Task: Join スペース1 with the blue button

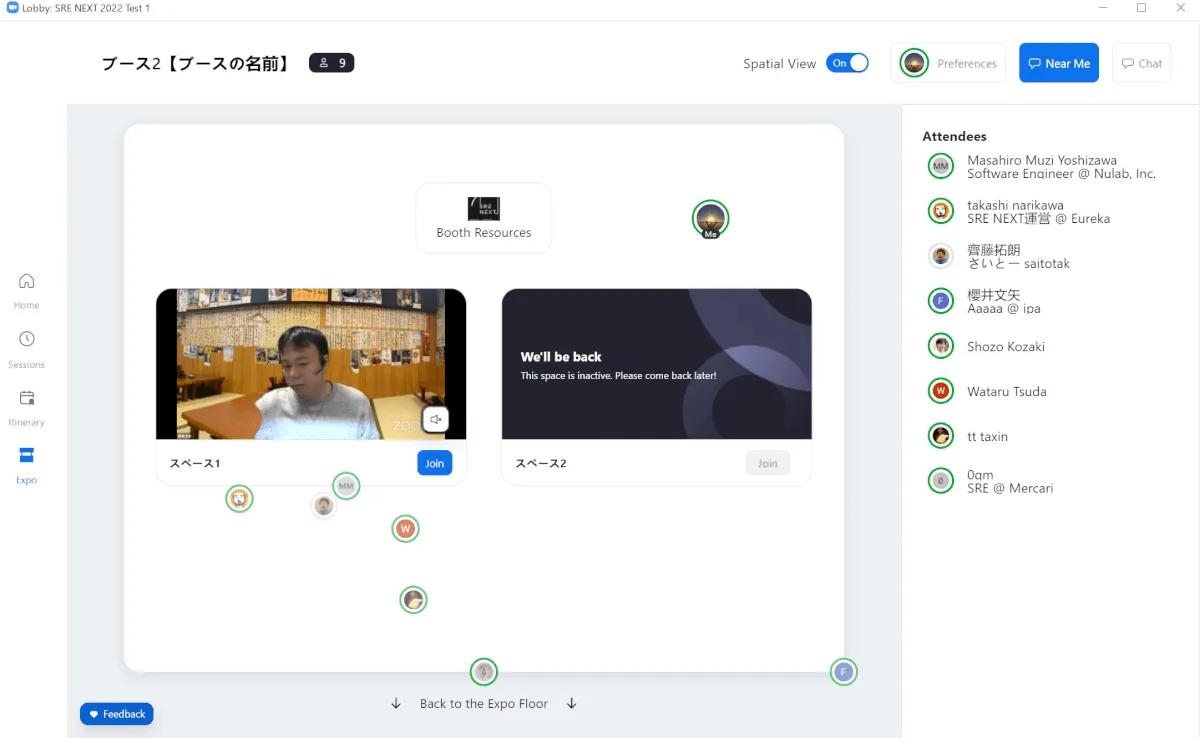Action: click(434, 463)
